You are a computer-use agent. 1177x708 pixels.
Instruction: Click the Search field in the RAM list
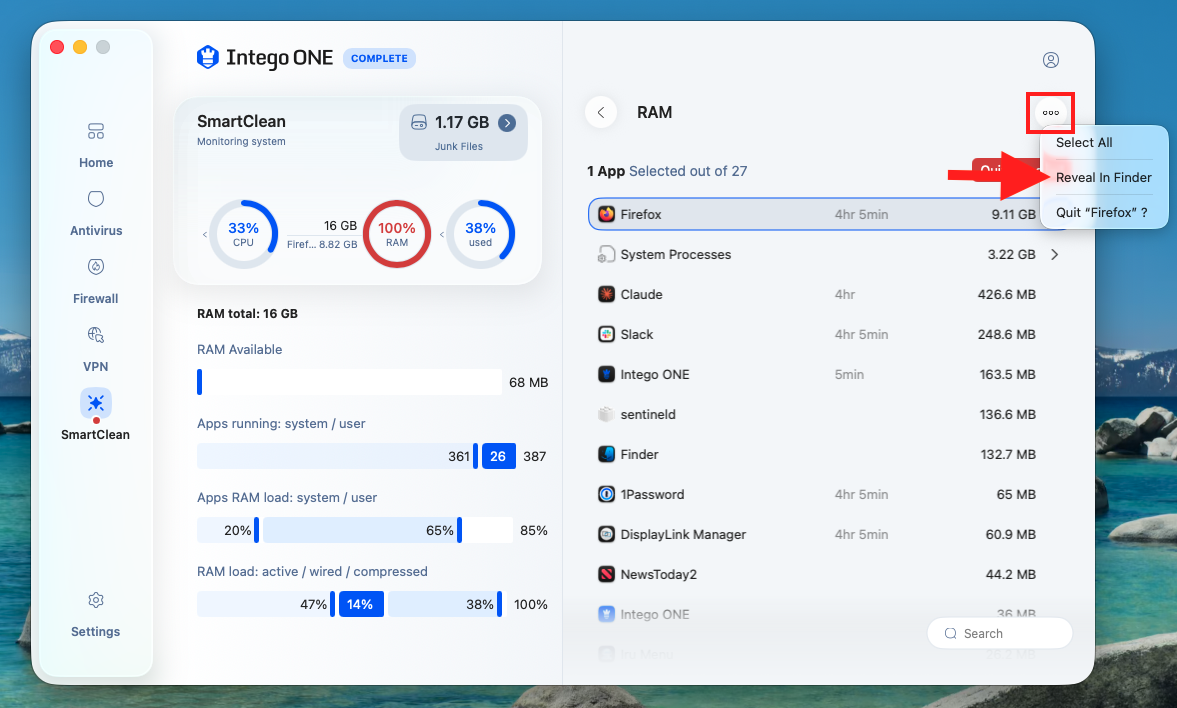pyautogui.click(x=1000, y=634)
